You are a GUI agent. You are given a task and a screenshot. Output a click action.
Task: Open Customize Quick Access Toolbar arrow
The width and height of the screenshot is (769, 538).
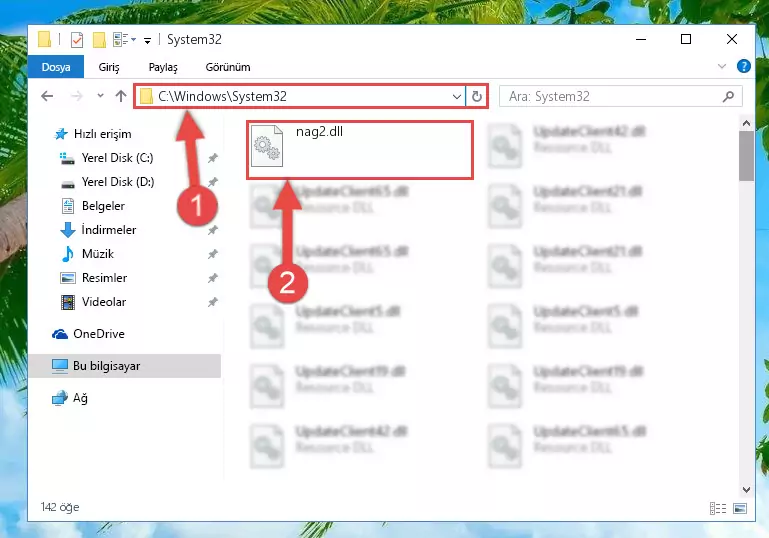pos(147,41)
